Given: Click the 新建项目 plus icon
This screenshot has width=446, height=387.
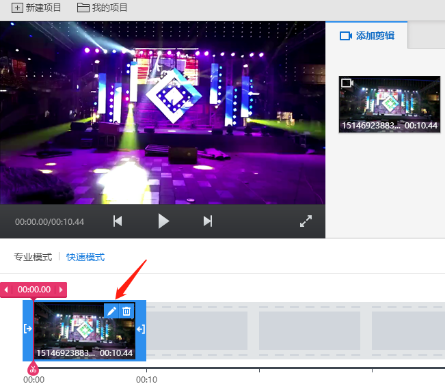Looking at the screenshot, I should click(17, 8).
